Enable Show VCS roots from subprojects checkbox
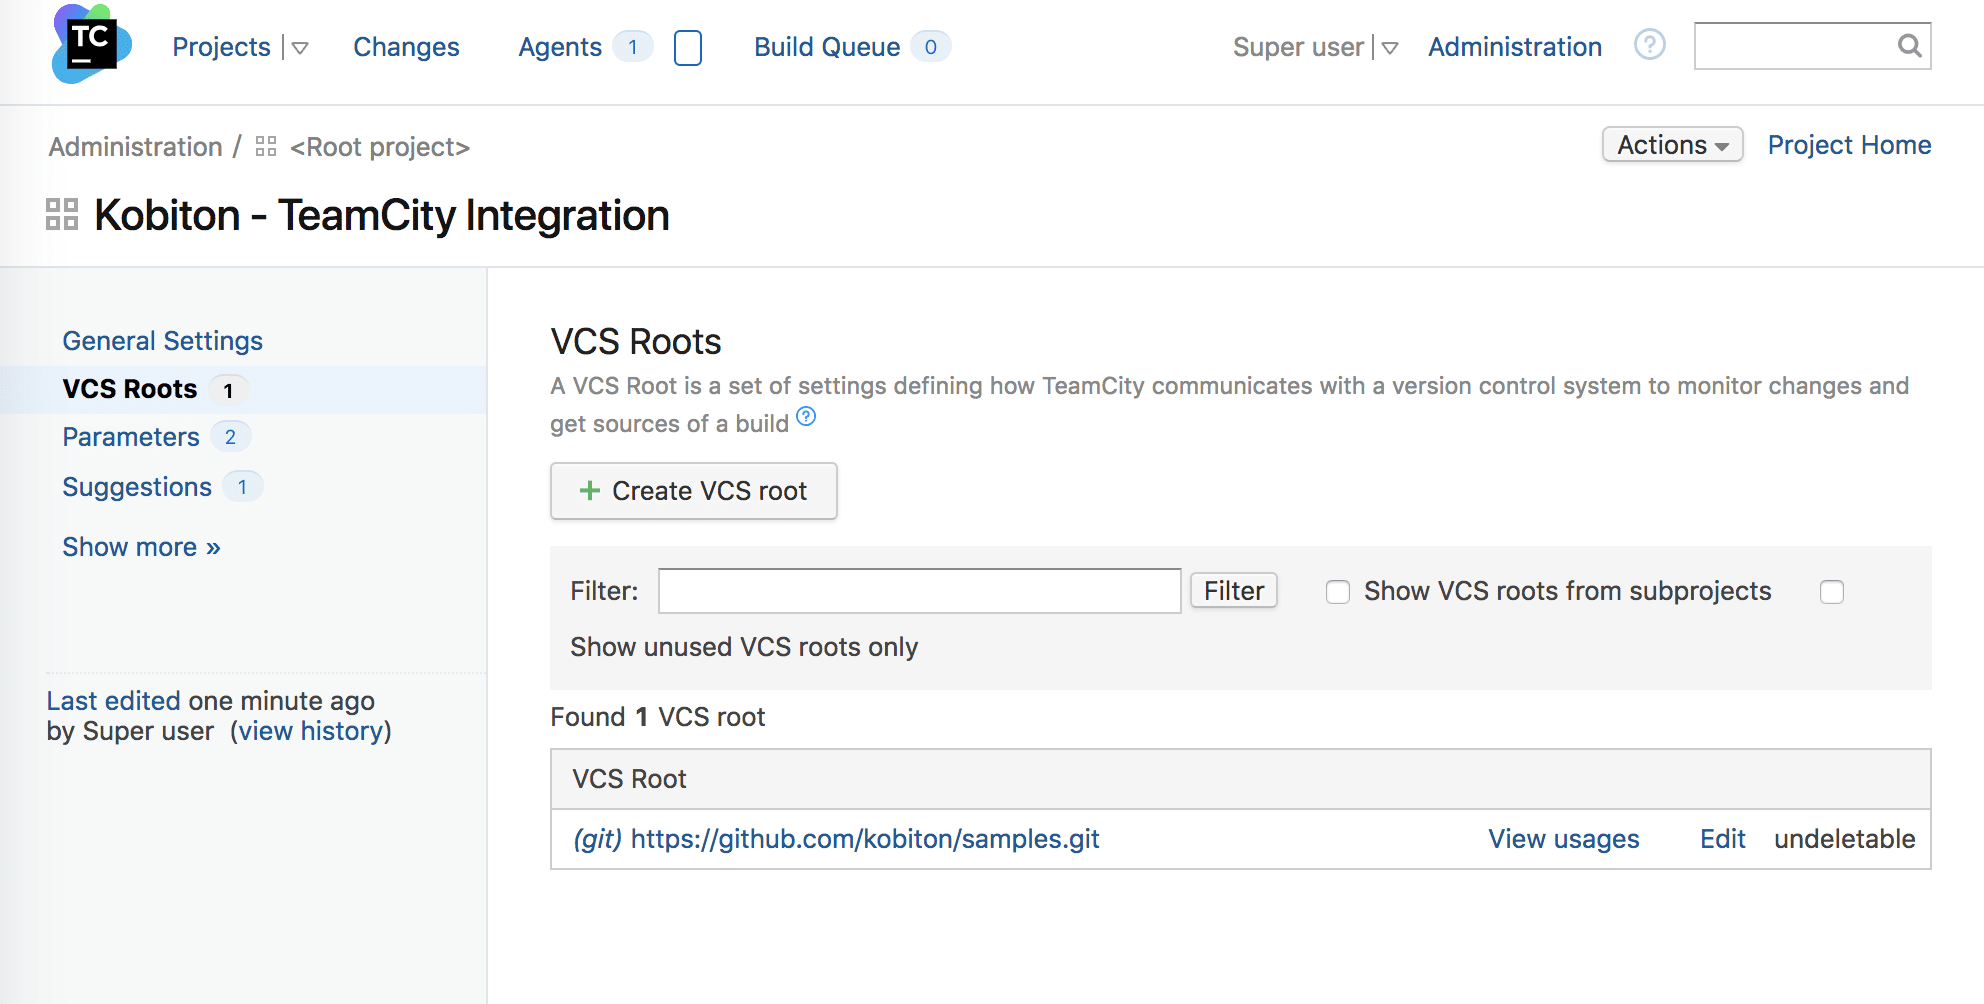 (1338, 592)
